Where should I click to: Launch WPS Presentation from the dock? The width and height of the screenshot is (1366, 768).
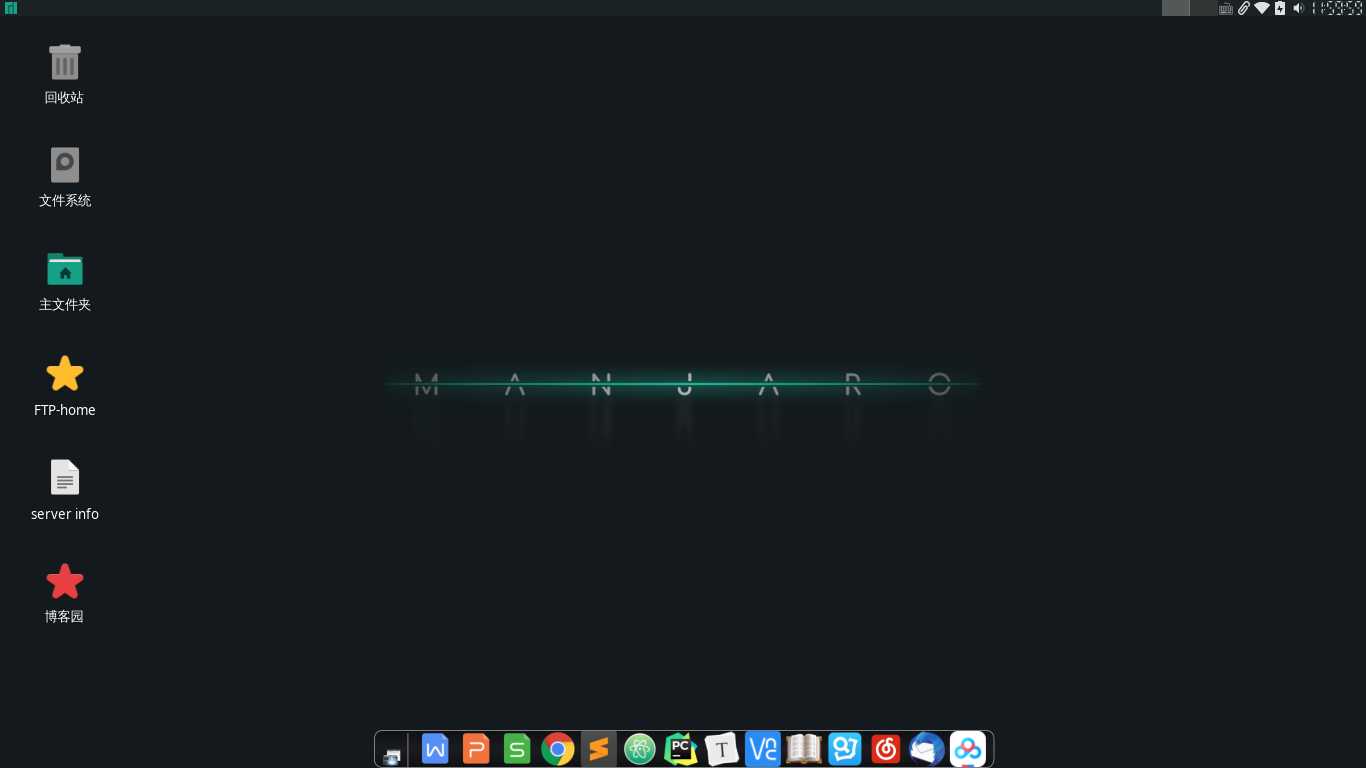click(476, 748)
